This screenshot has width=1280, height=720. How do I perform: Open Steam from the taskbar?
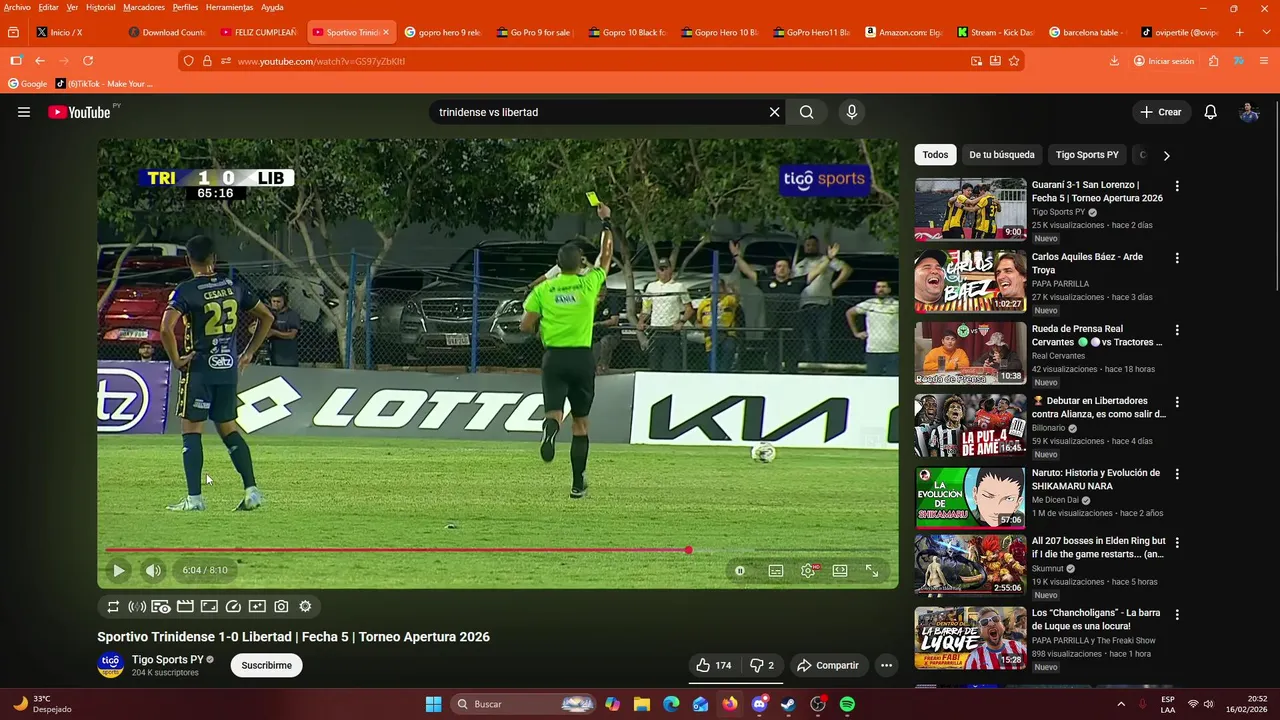point(788,704)
